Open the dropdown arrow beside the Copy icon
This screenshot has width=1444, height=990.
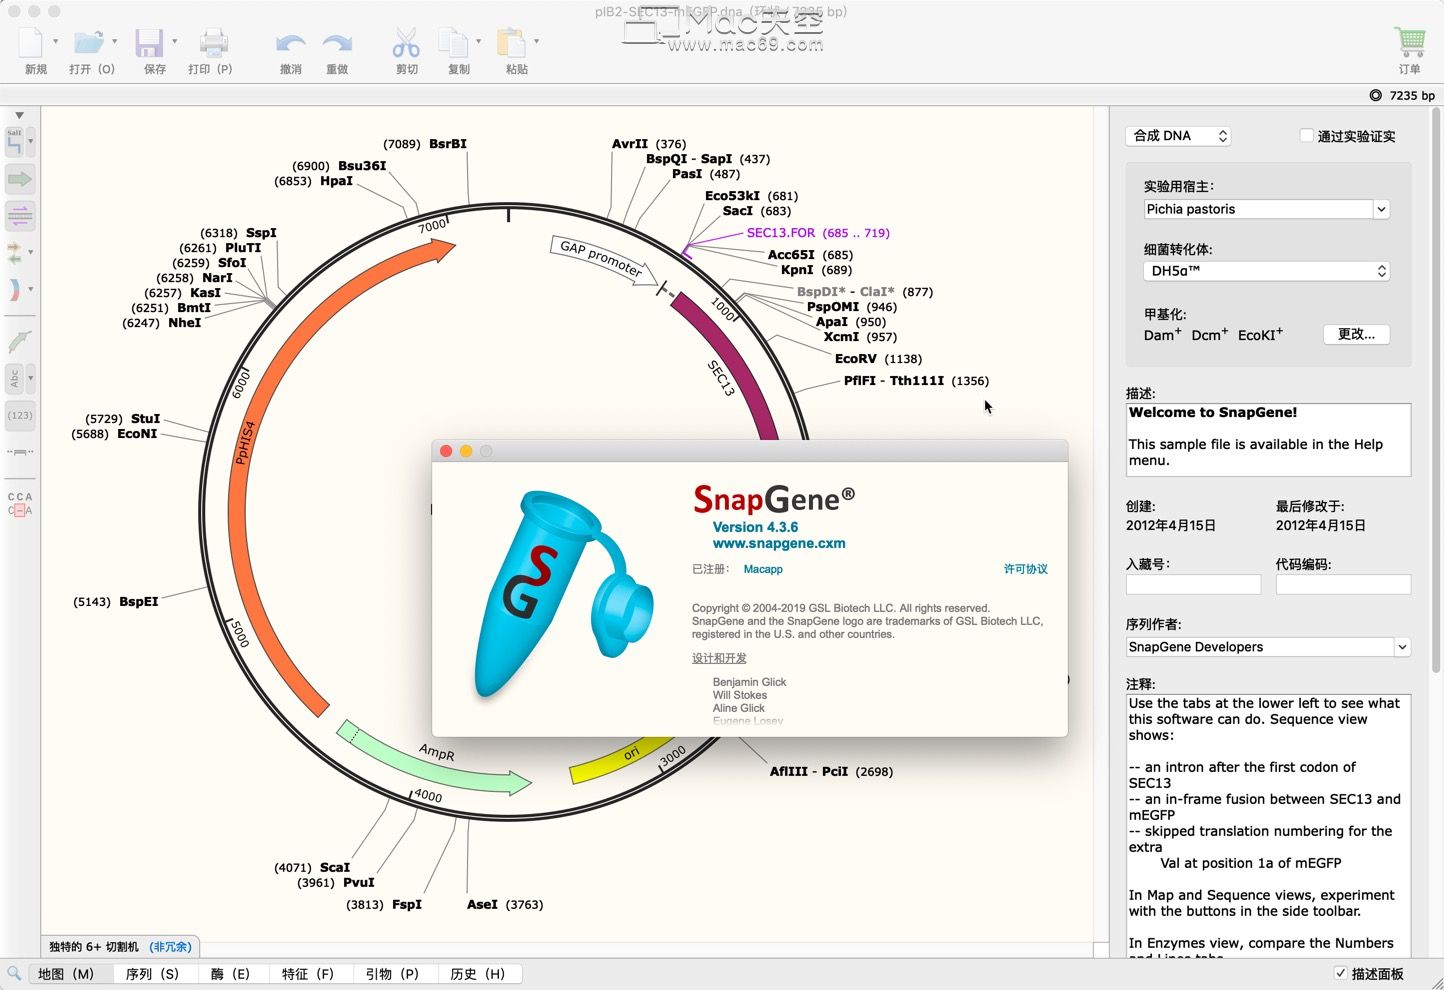tap(479, 42)
